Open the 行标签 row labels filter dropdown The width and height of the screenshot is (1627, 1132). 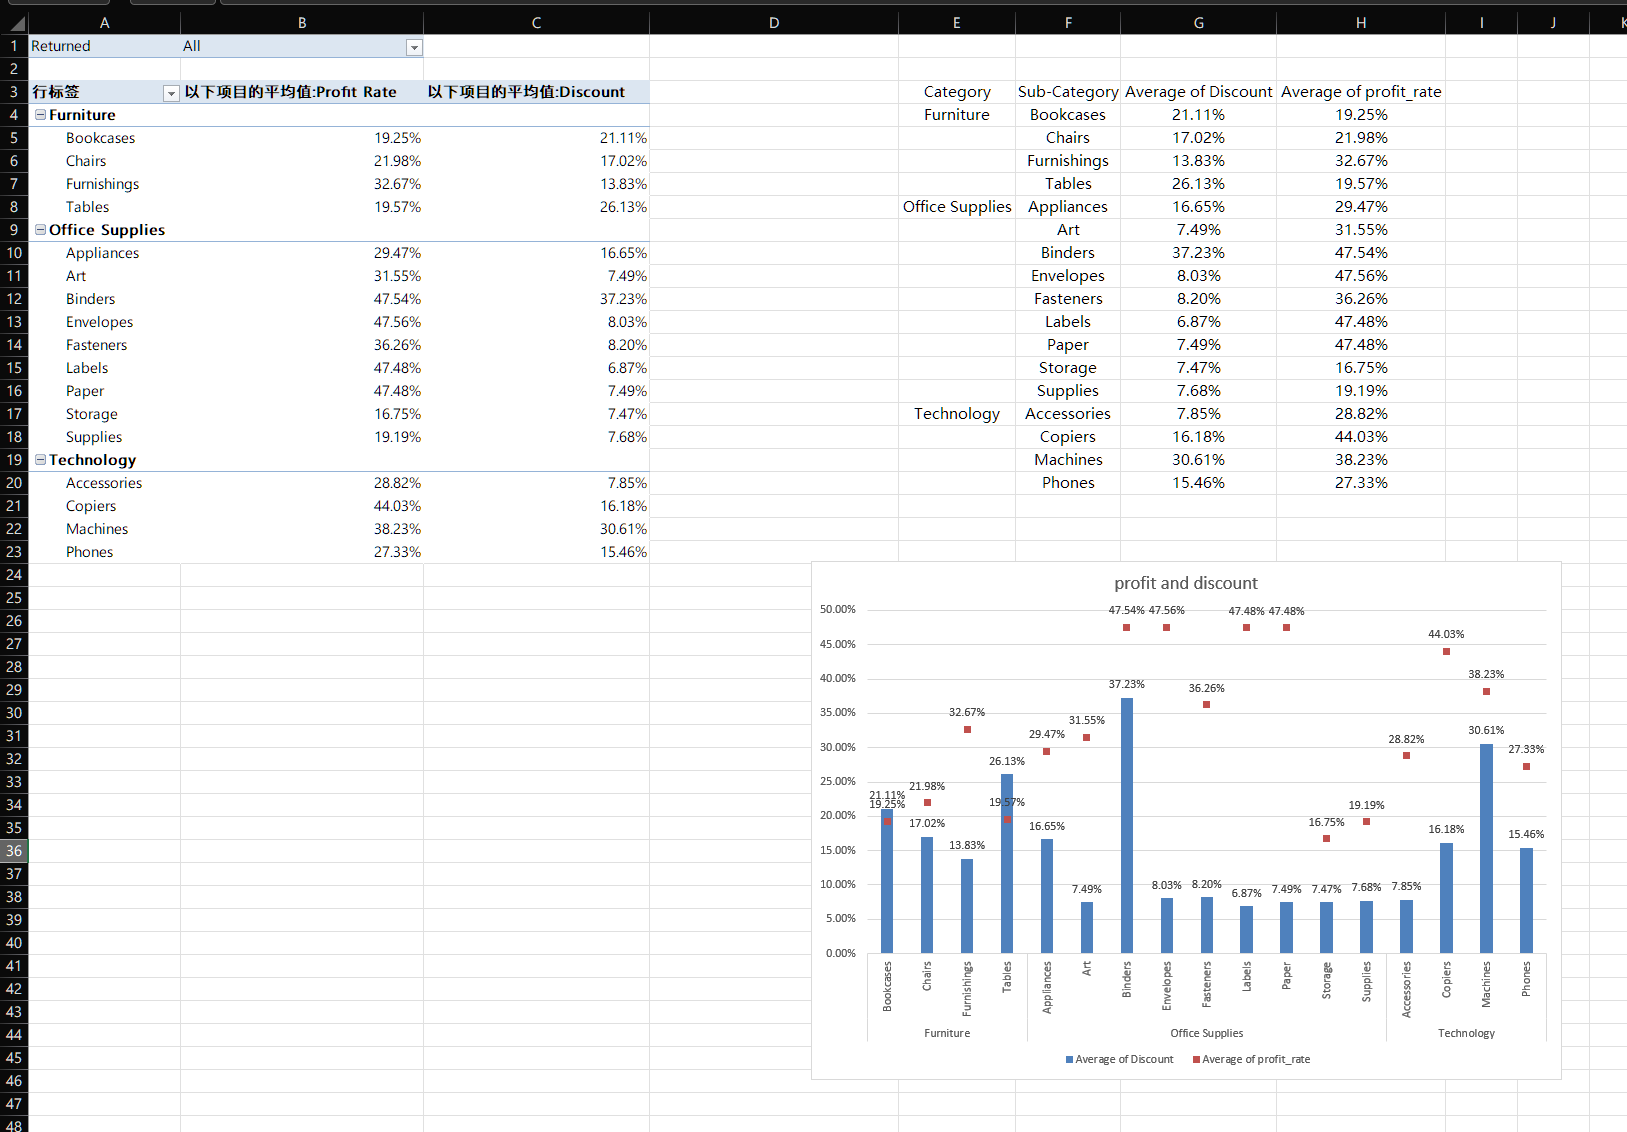(x=171, y=93)
